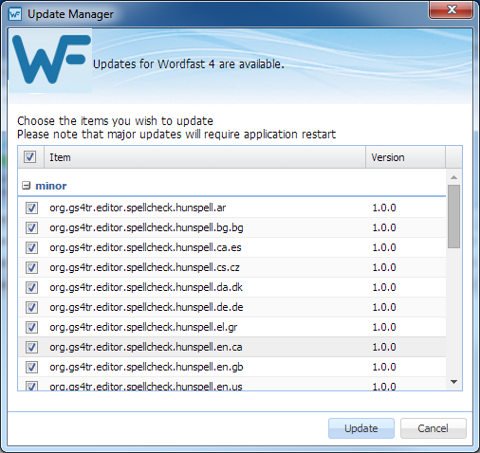
Task: Uncheck the hunspell.bg.bg item
Action: click(32, 228)
